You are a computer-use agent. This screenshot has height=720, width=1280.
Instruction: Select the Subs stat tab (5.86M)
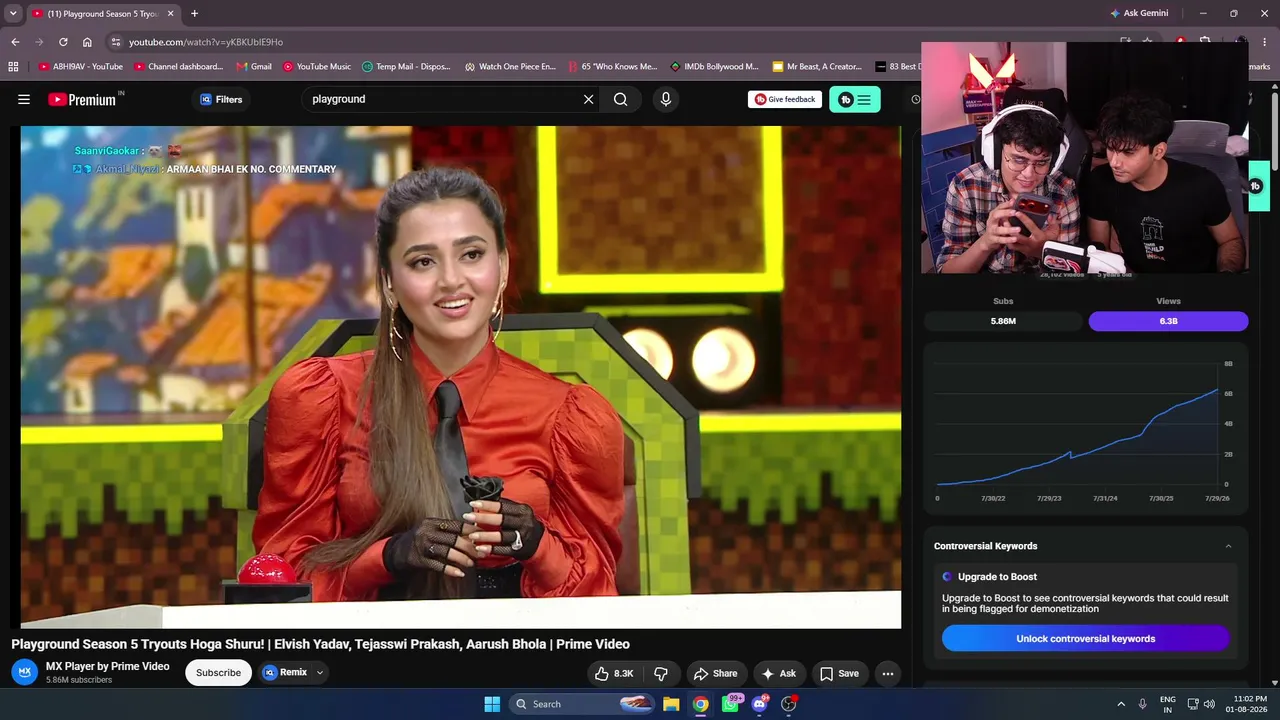[1003, 321]
